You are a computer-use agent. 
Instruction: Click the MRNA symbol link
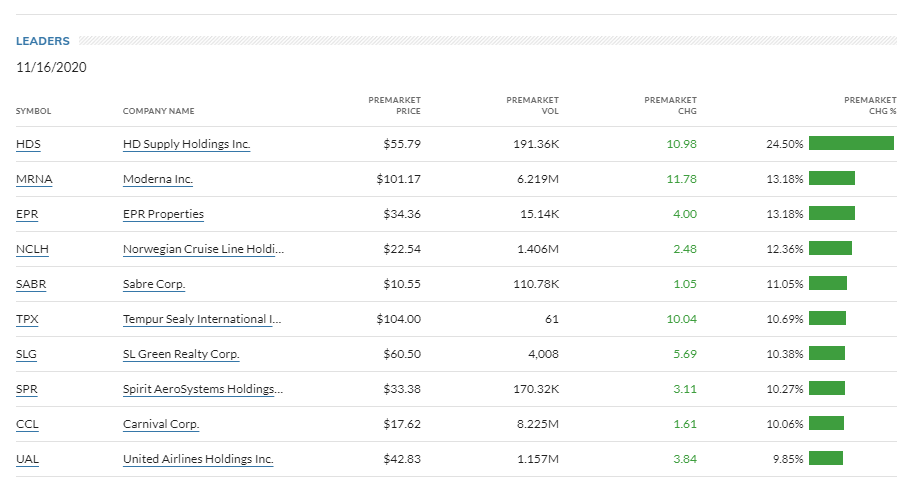[x=34, y=179]
